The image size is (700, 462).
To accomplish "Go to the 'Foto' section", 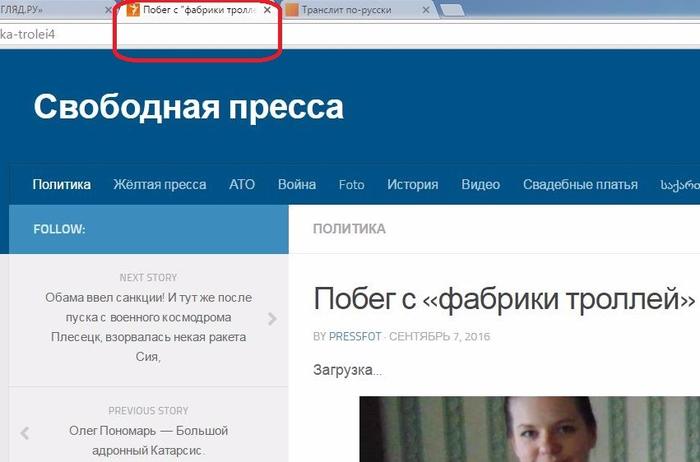I will [x=351, y=184].
